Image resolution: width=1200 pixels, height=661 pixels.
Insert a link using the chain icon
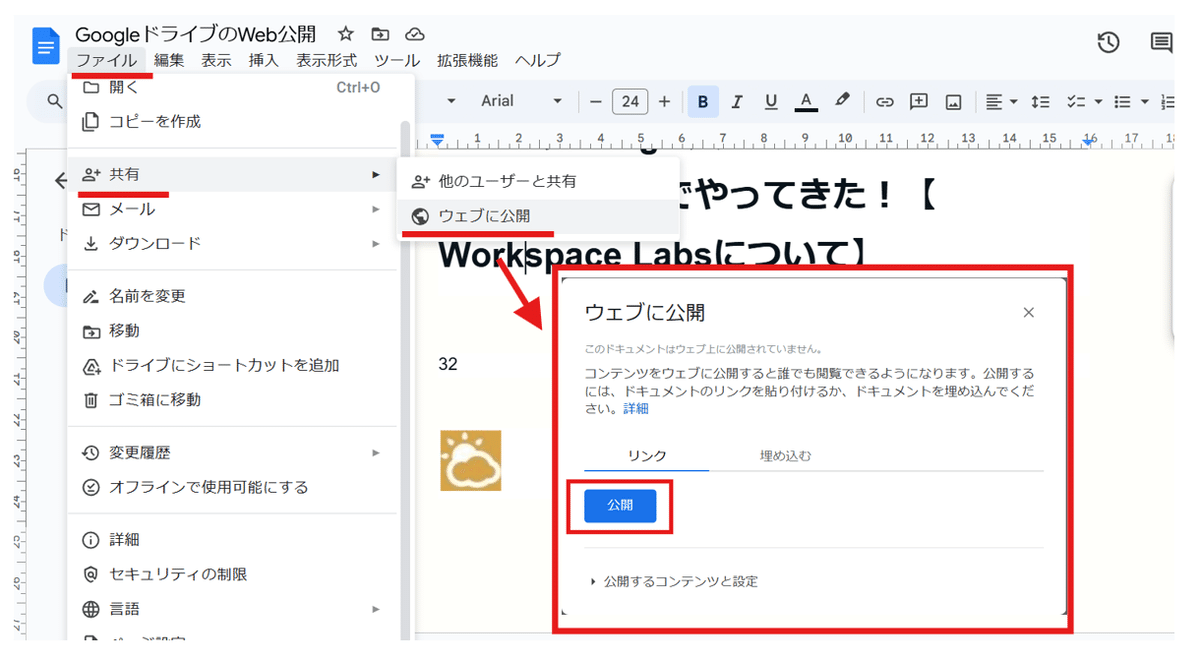[884, 101]
